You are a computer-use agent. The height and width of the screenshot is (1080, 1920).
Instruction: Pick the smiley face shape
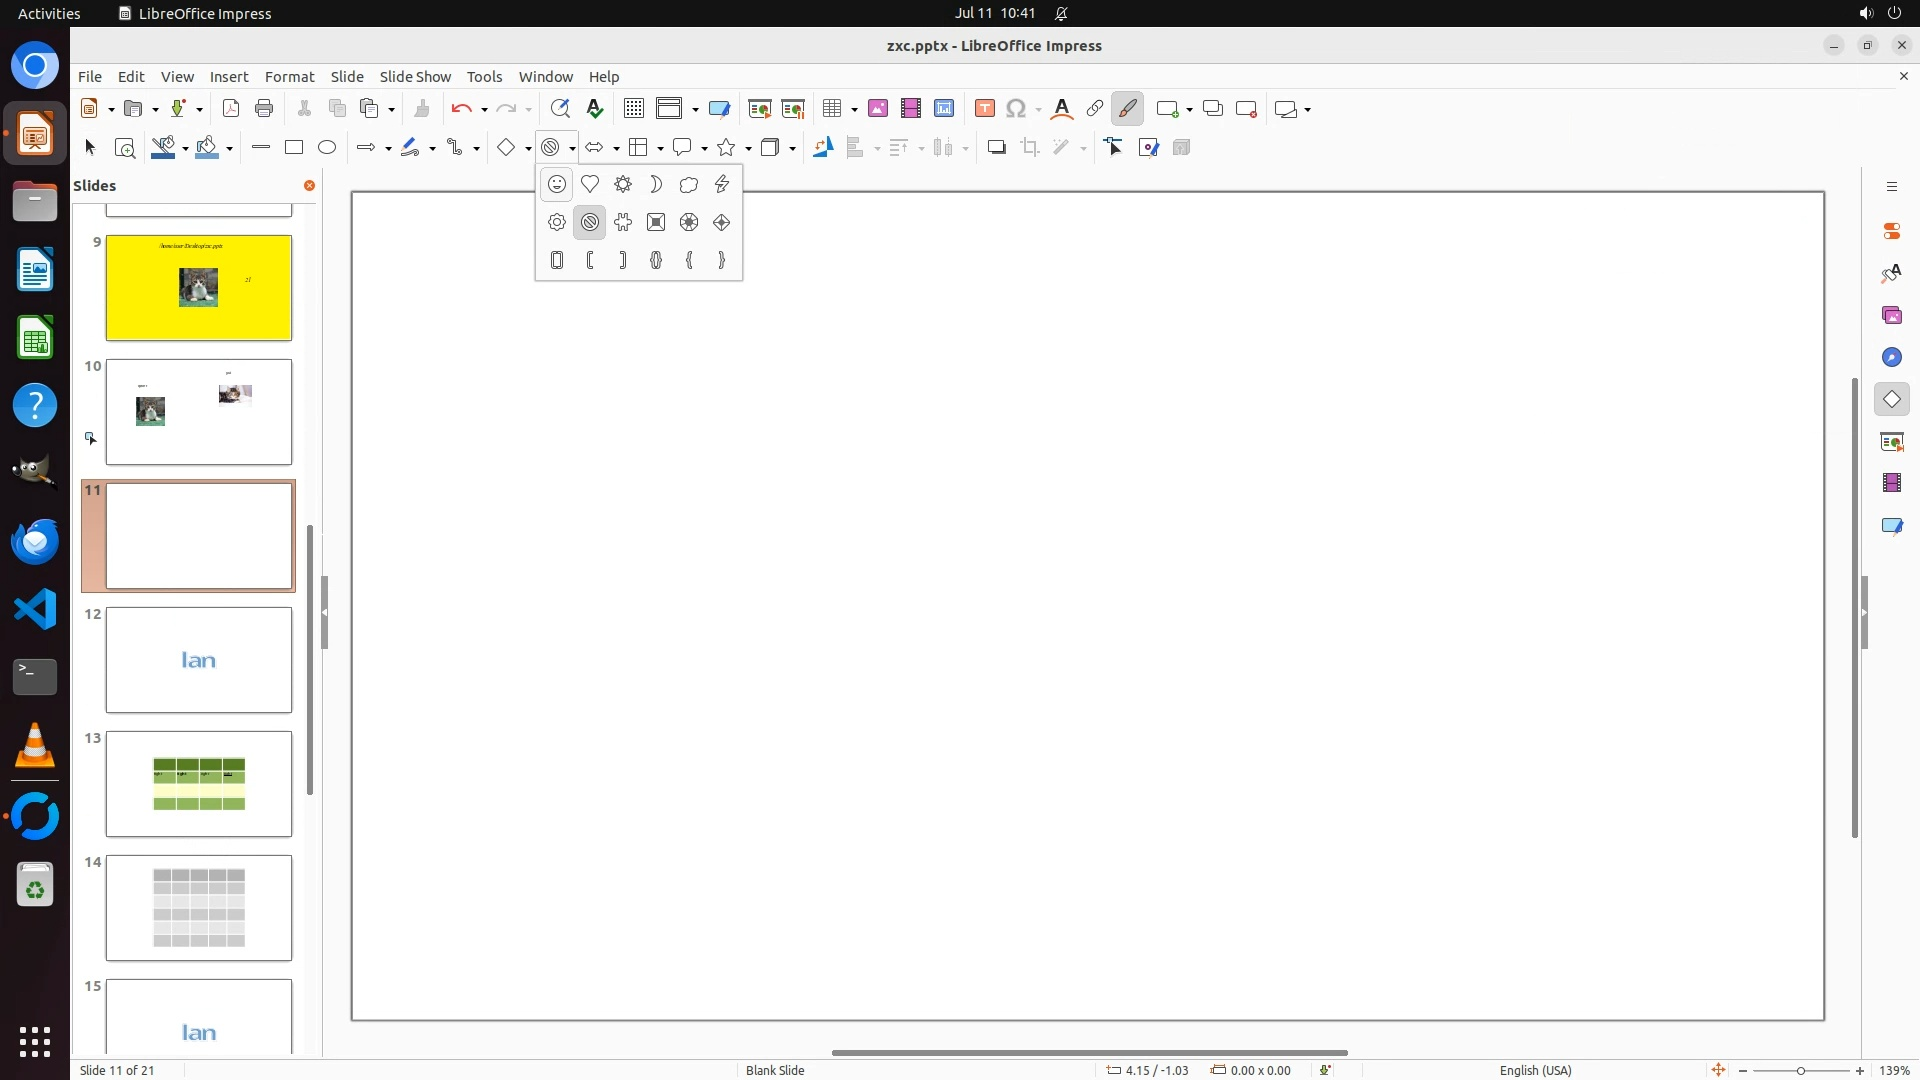point(557,184)
